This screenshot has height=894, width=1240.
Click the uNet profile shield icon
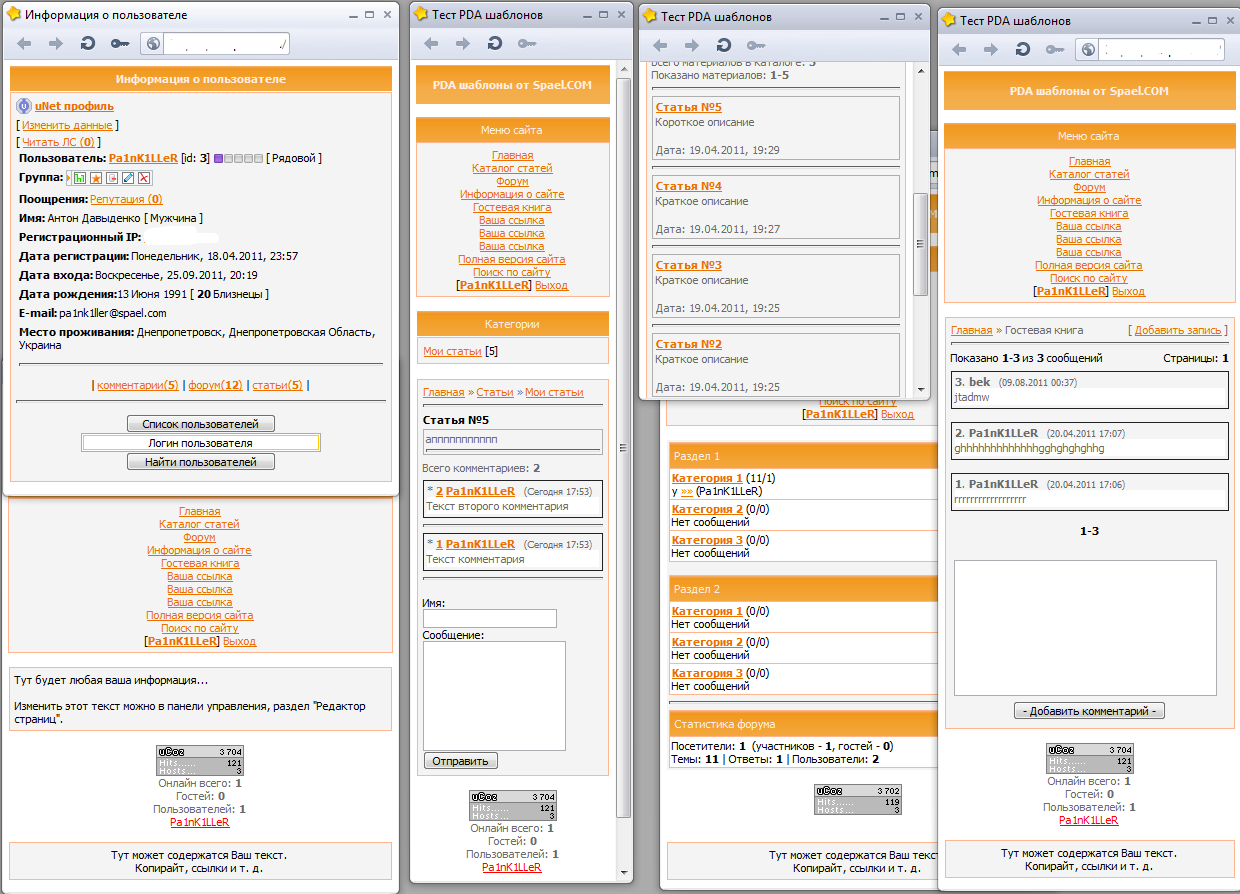(x=24, y=106)
